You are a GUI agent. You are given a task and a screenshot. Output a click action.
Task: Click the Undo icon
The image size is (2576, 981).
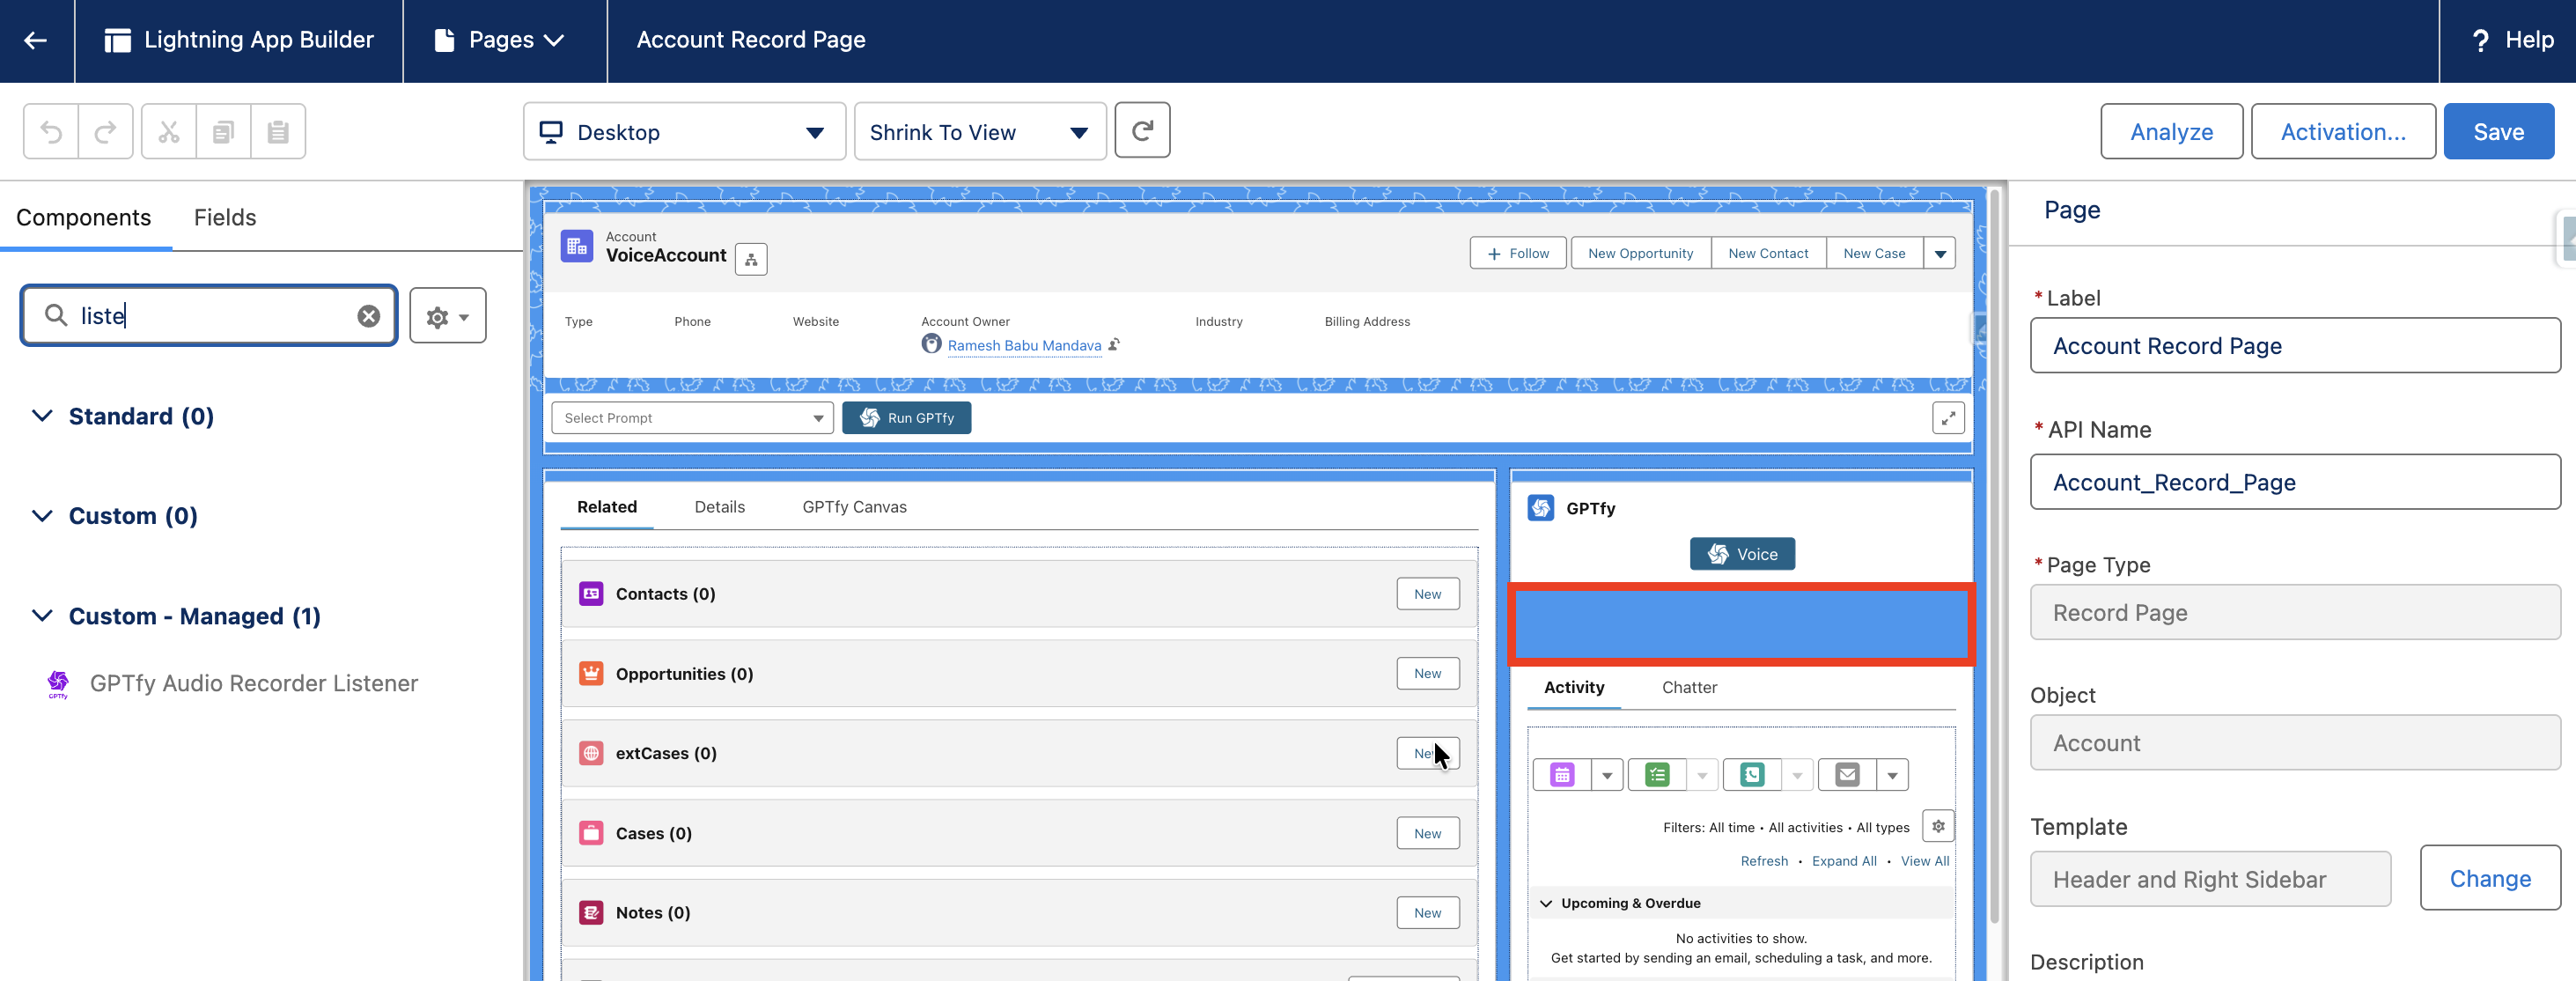point(51,131)
